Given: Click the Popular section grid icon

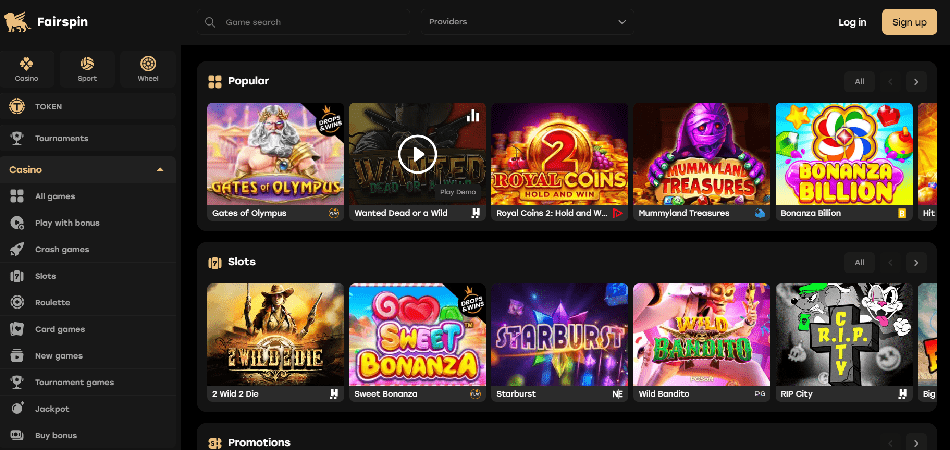Looking at the screenshot, I should (x=214, y=82).
